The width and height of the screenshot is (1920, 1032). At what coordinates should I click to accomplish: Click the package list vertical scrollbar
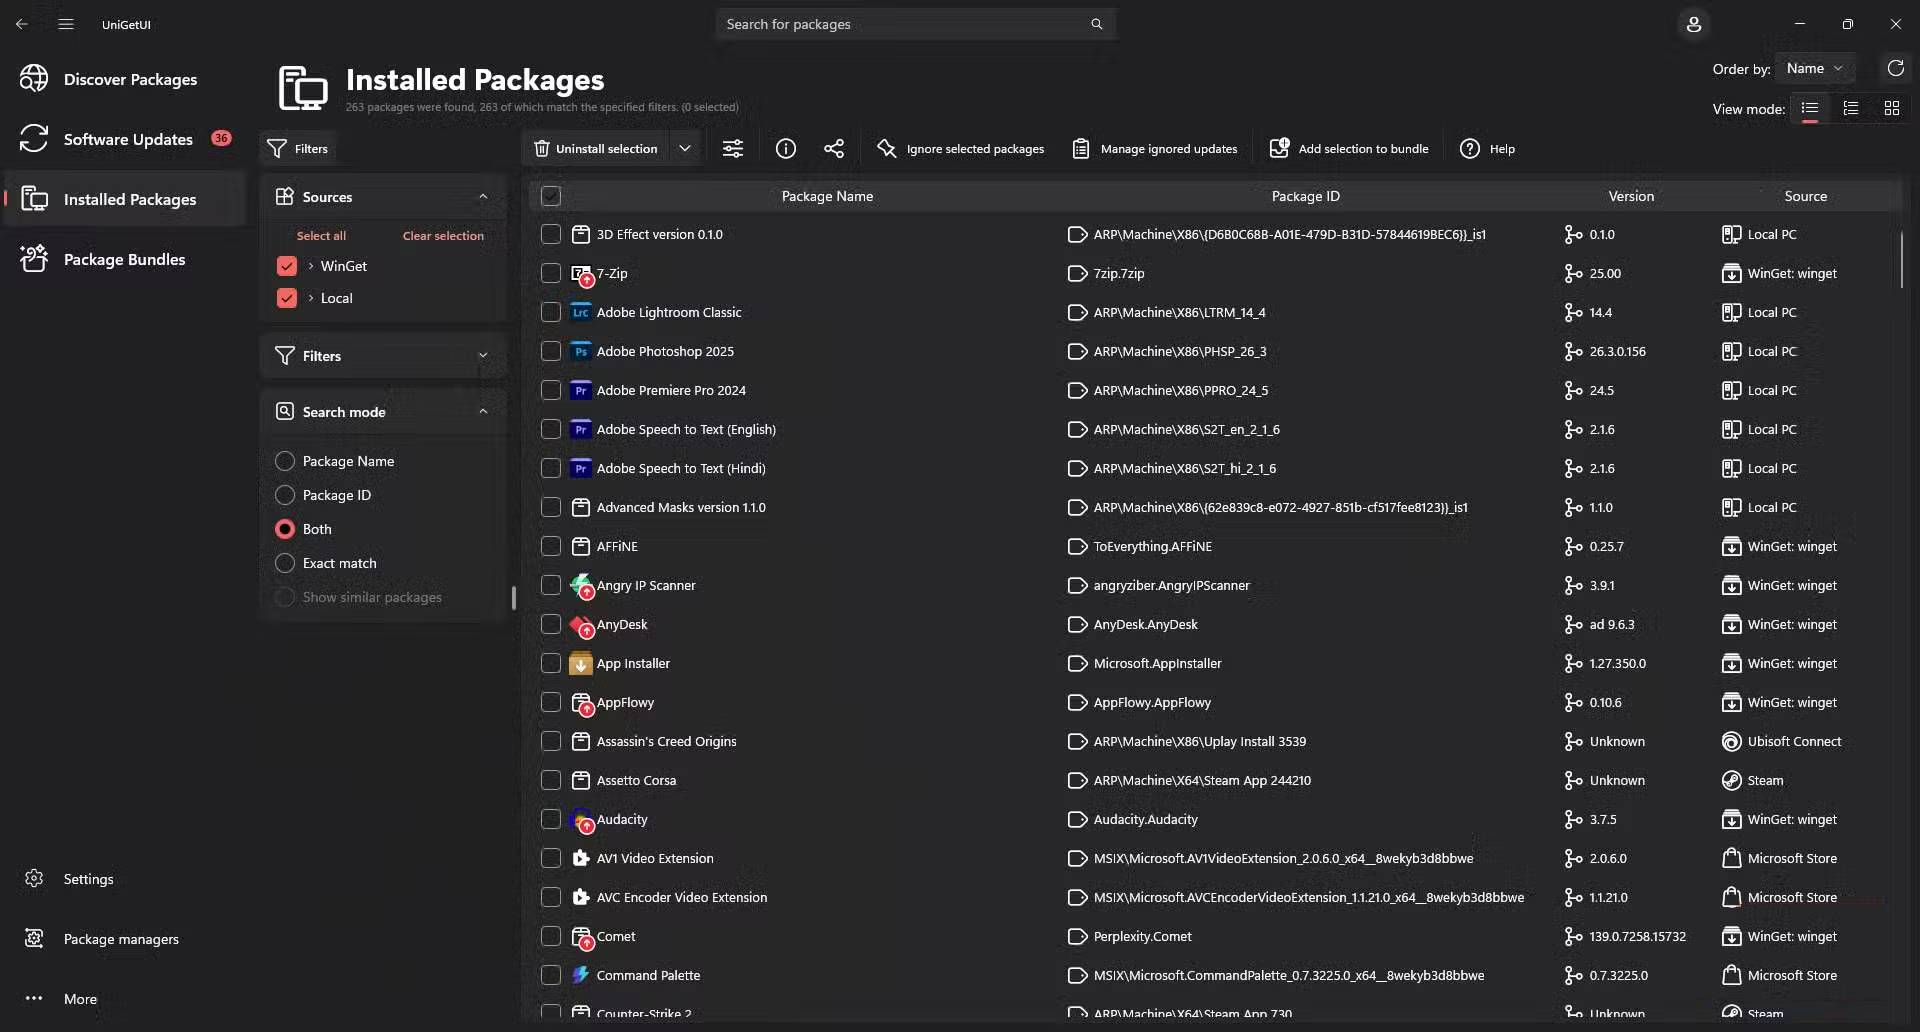point(1901,260)
